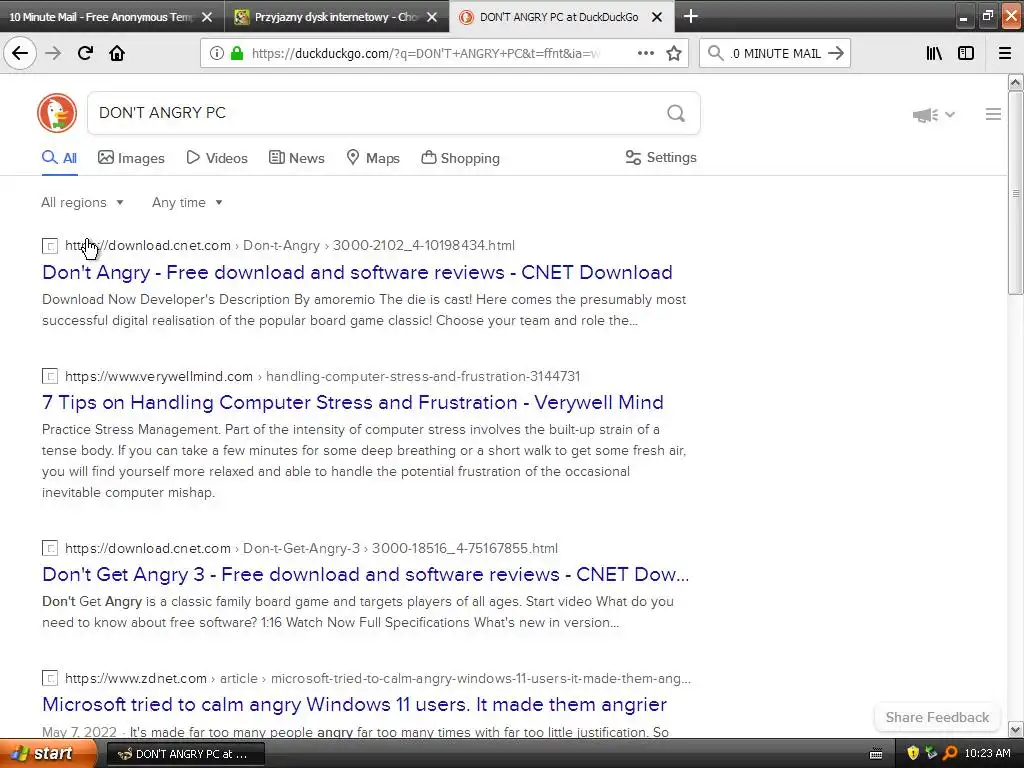
Task: Close the 10 Minute Mail tab
Action: click(x=207, y=17)
